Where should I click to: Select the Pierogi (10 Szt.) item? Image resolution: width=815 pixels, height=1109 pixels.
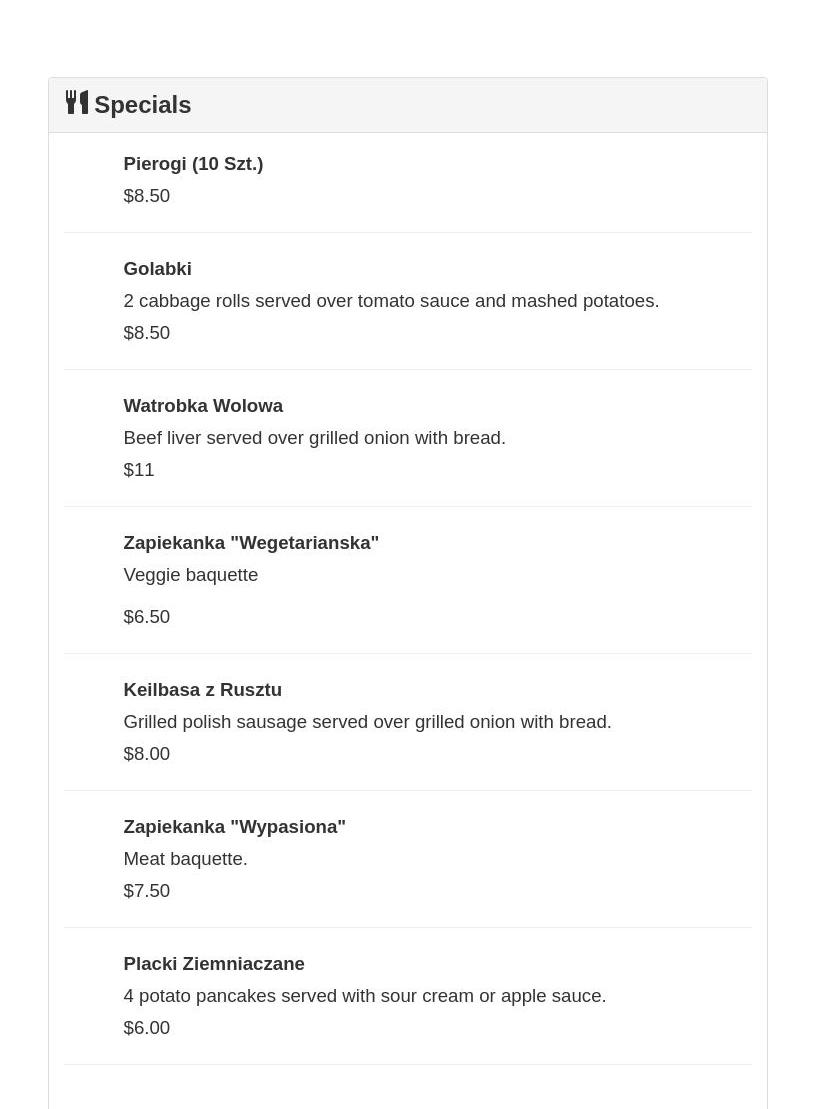193,164
